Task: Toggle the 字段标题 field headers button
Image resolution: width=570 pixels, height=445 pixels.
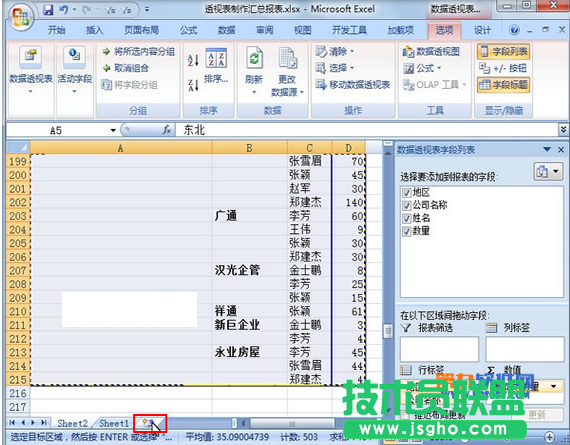Action: [503, 85]
